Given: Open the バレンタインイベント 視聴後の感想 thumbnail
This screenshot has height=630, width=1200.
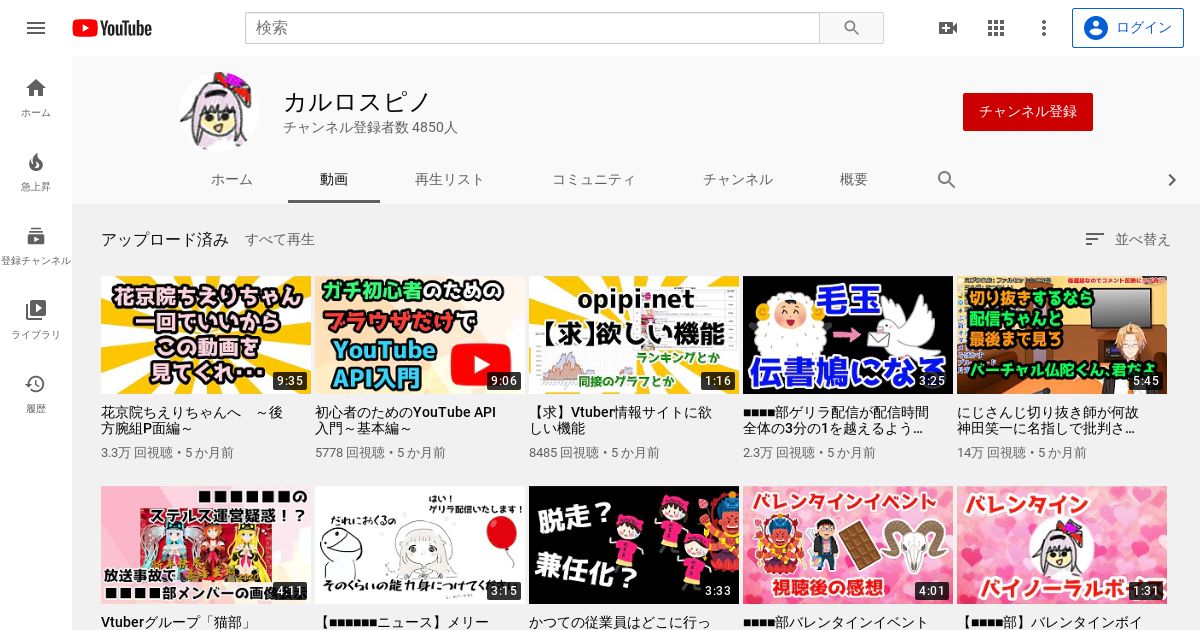Looking at the screenshot, I should click(848, 545).
